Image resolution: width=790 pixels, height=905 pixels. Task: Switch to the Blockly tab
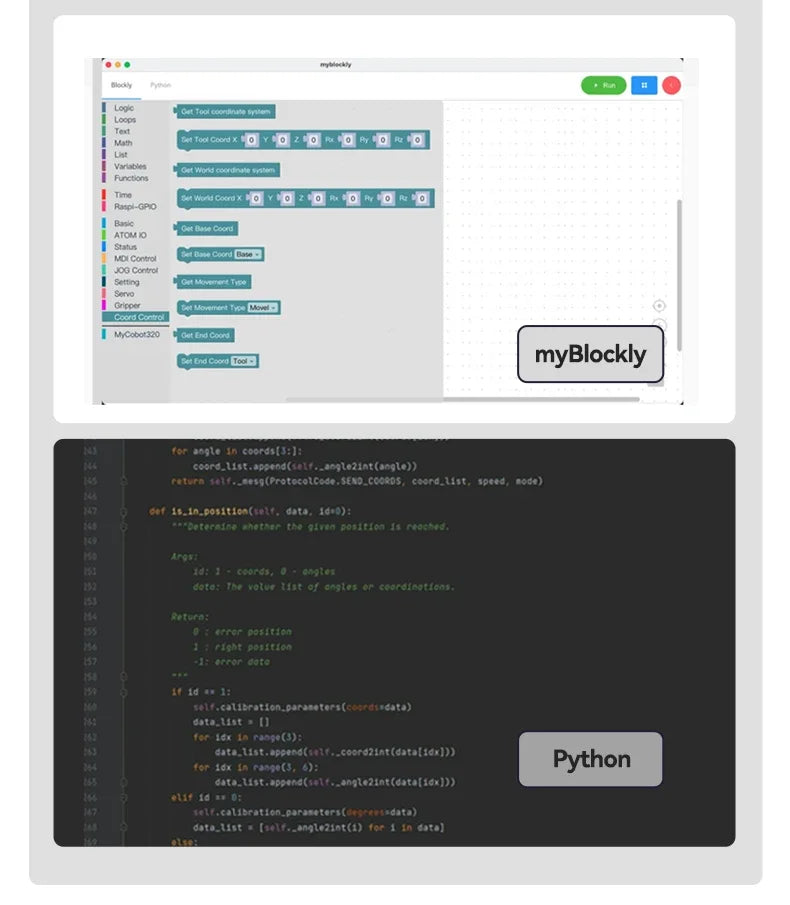point(121,85)
